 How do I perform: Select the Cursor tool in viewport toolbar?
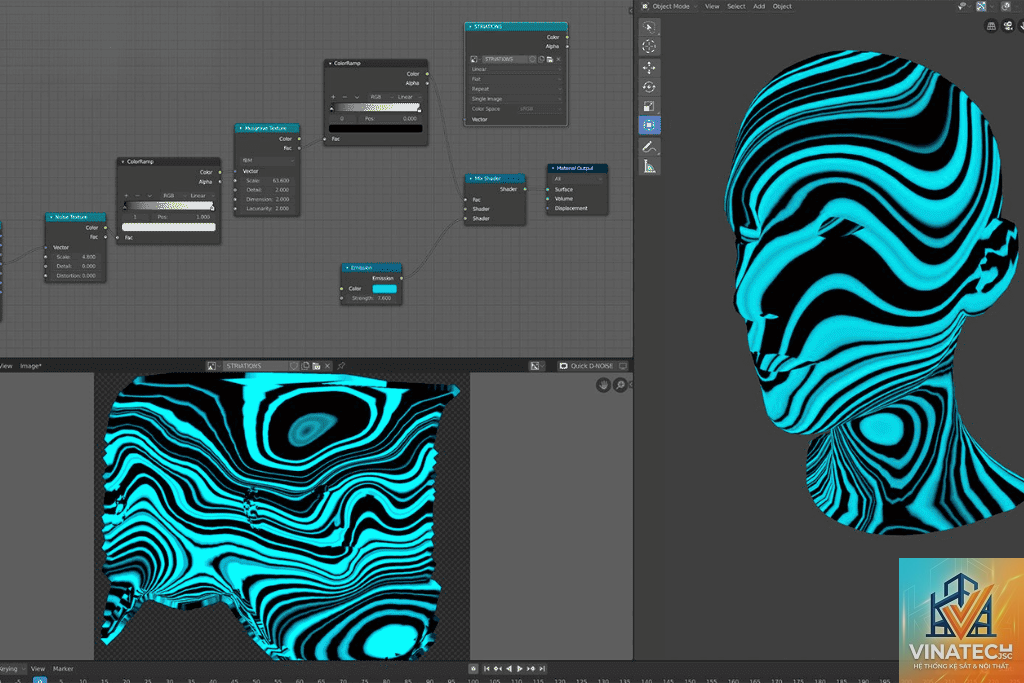point(648,46)
